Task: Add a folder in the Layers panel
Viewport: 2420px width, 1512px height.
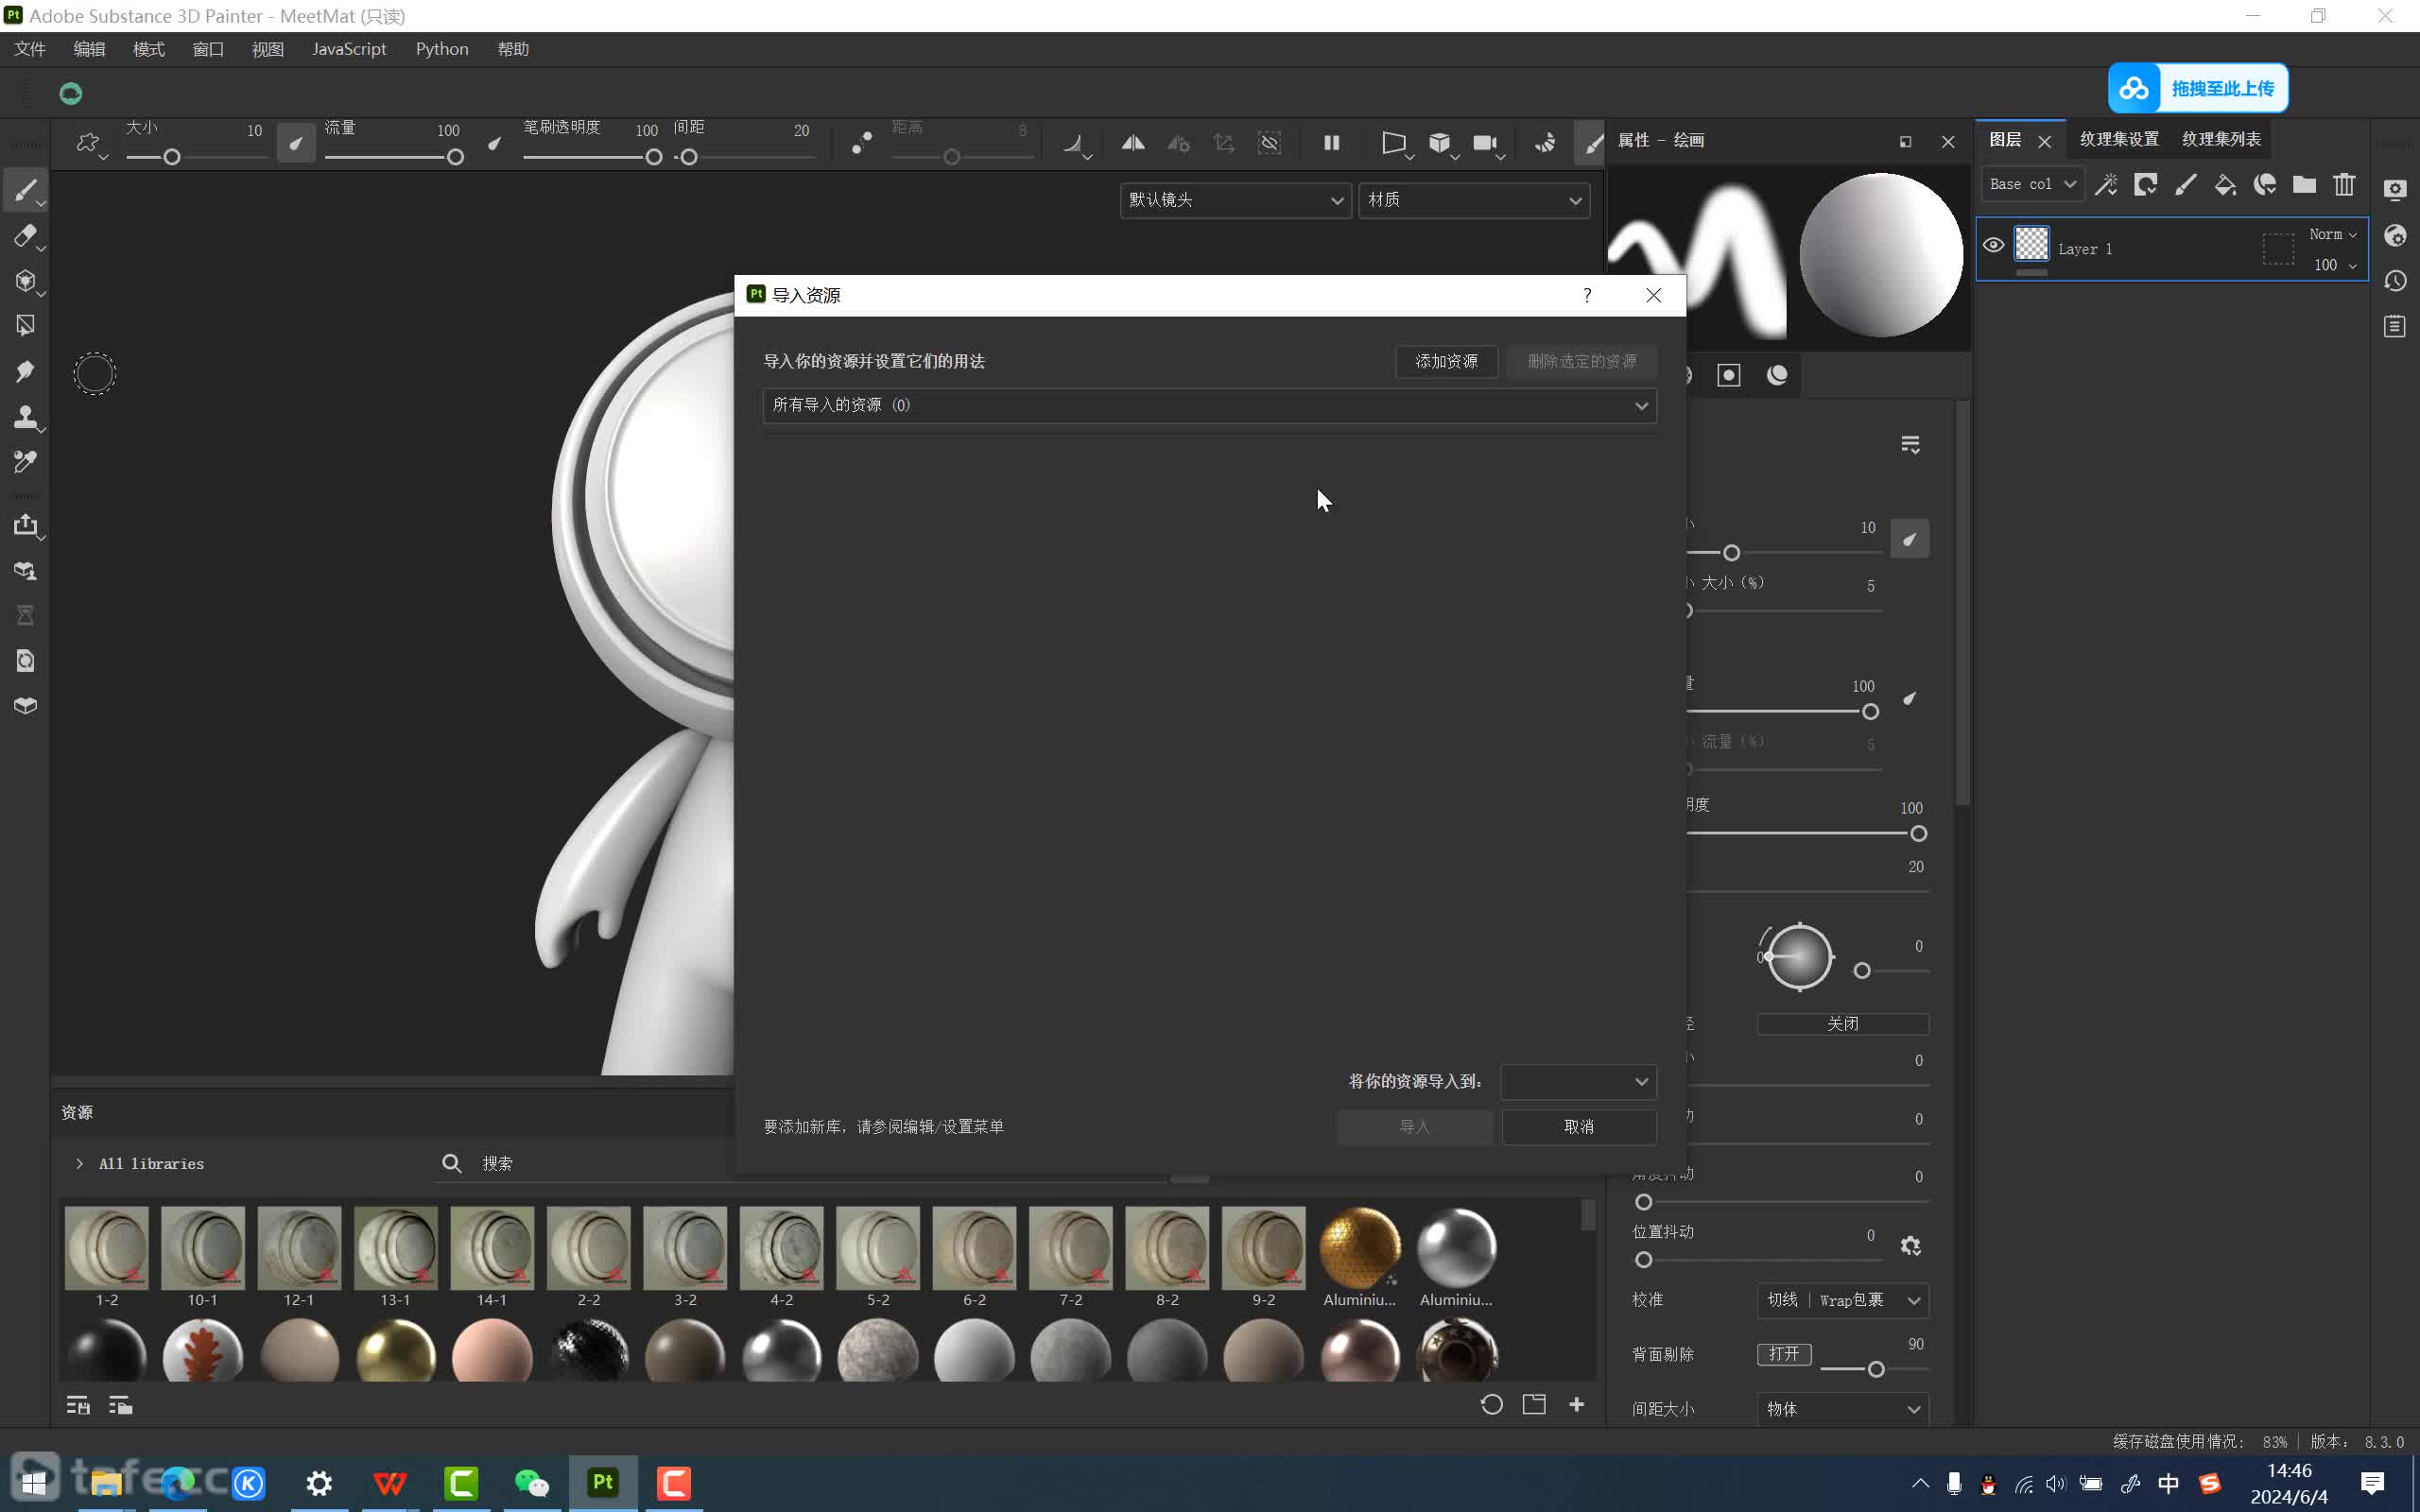Action: coord(2304,185)
